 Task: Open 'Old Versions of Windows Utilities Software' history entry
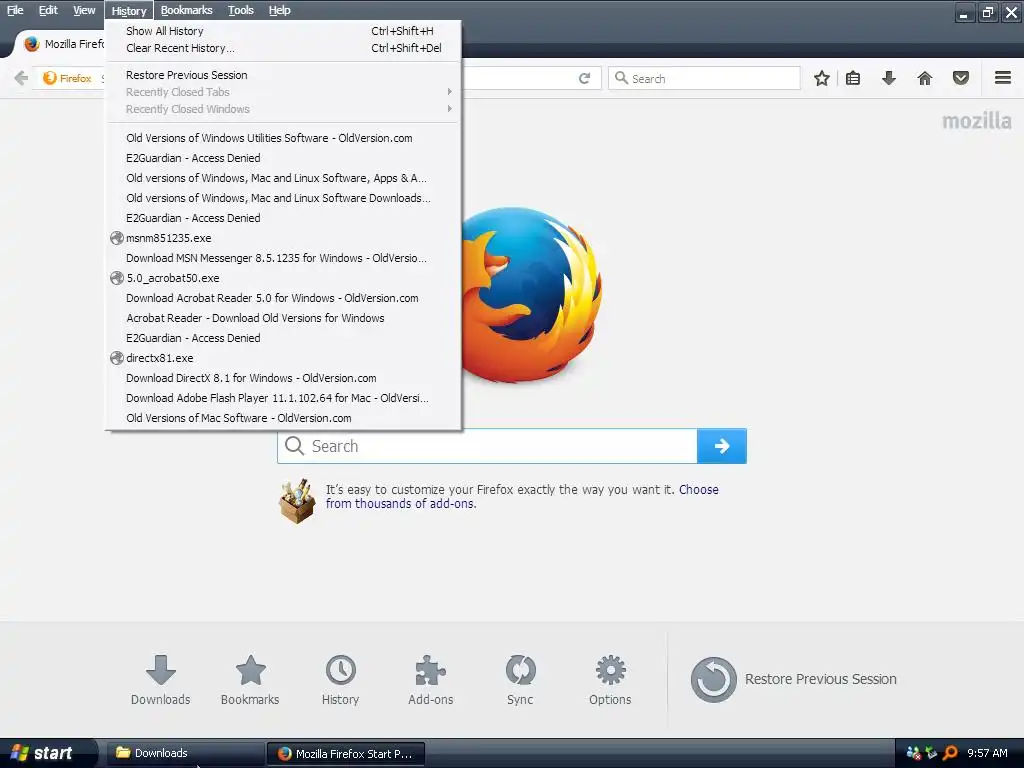coord(283,138)
